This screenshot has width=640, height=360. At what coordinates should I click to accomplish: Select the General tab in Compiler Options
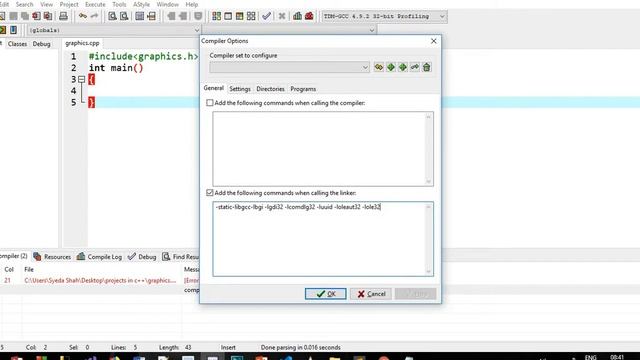coord(213,88)
